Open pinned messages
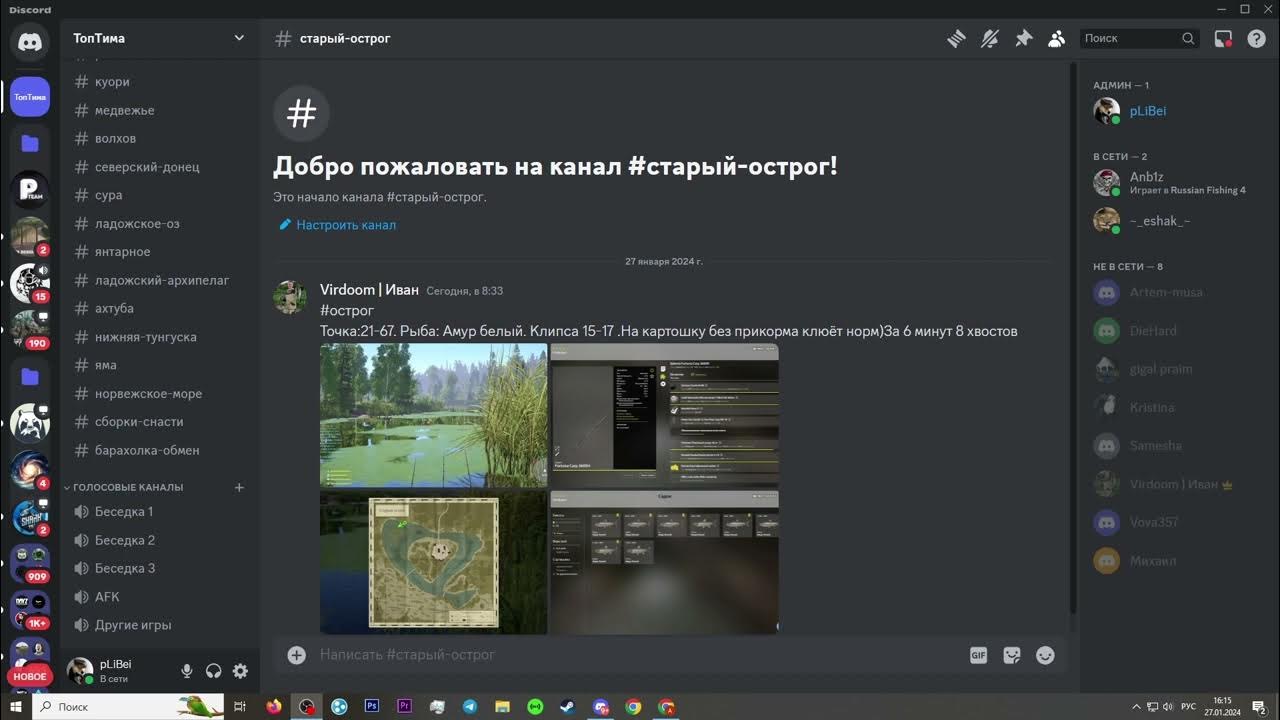Image resolution: width=1280 pixels, height=720 pixels. tap(1023, 38)
